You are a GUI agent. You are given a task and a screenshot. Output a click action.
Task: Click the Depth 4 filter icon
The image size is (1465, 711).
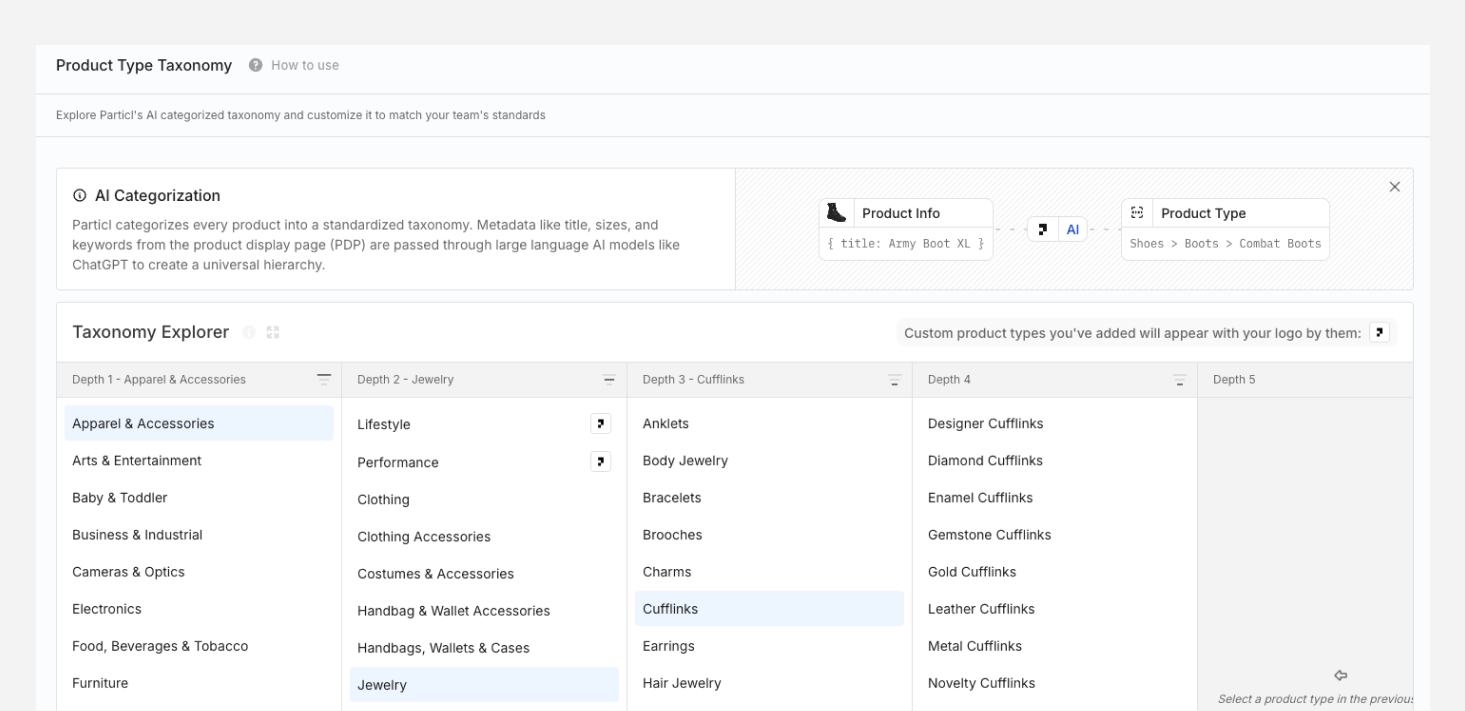[1179, 379]
